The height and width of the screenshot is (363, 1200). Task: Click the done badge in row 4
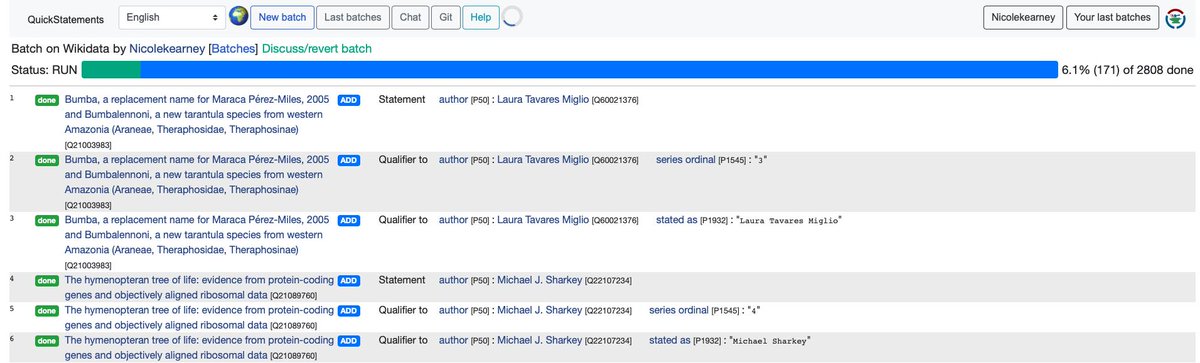click(x=47, y=280)
